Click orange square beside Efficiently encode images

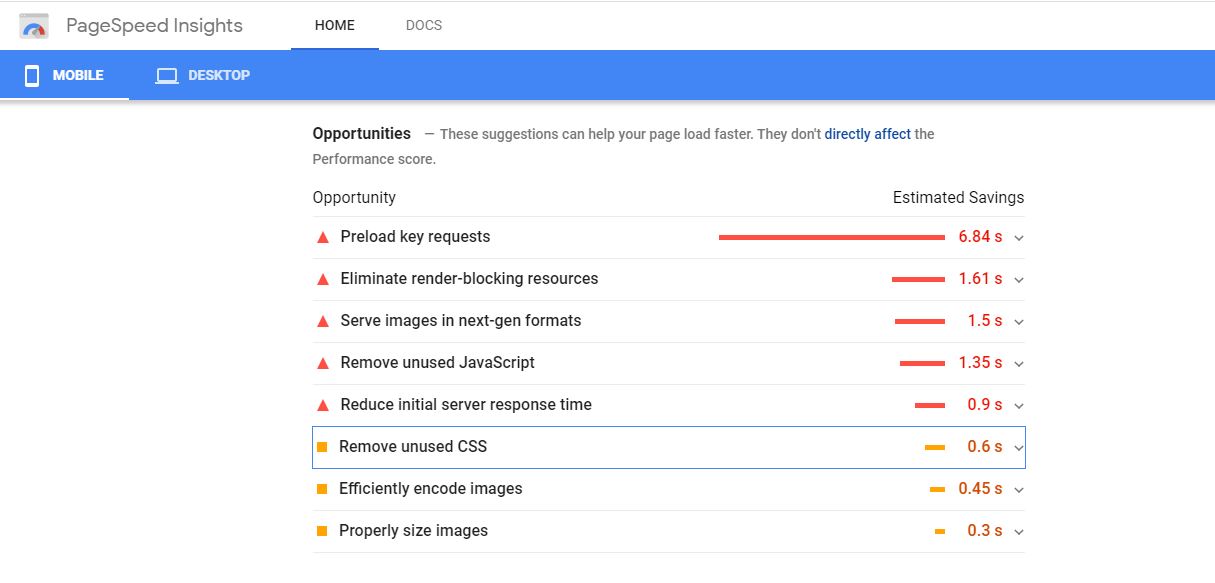tap(322, 489)
